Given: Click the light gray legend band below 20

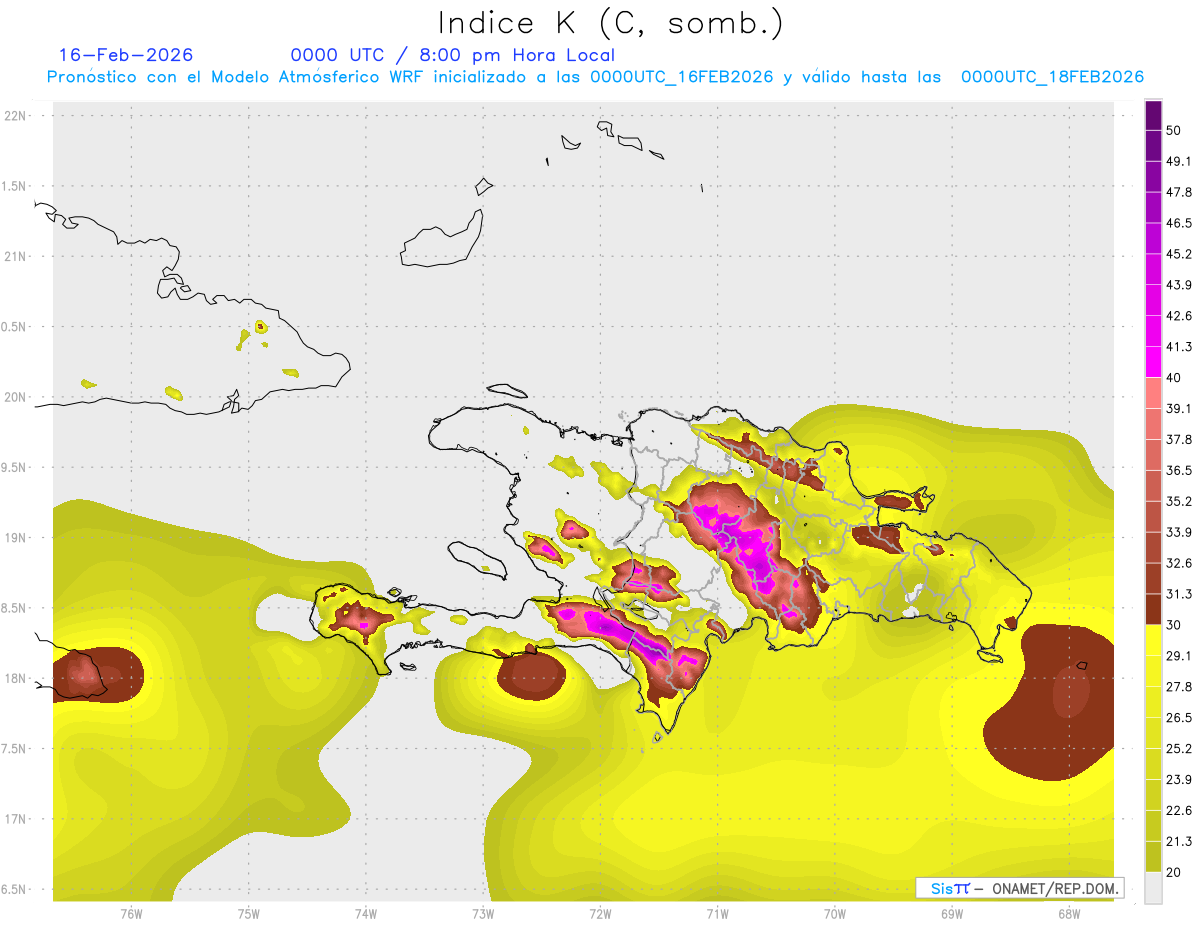Looking at the screenshot, I should point(1153,887).
